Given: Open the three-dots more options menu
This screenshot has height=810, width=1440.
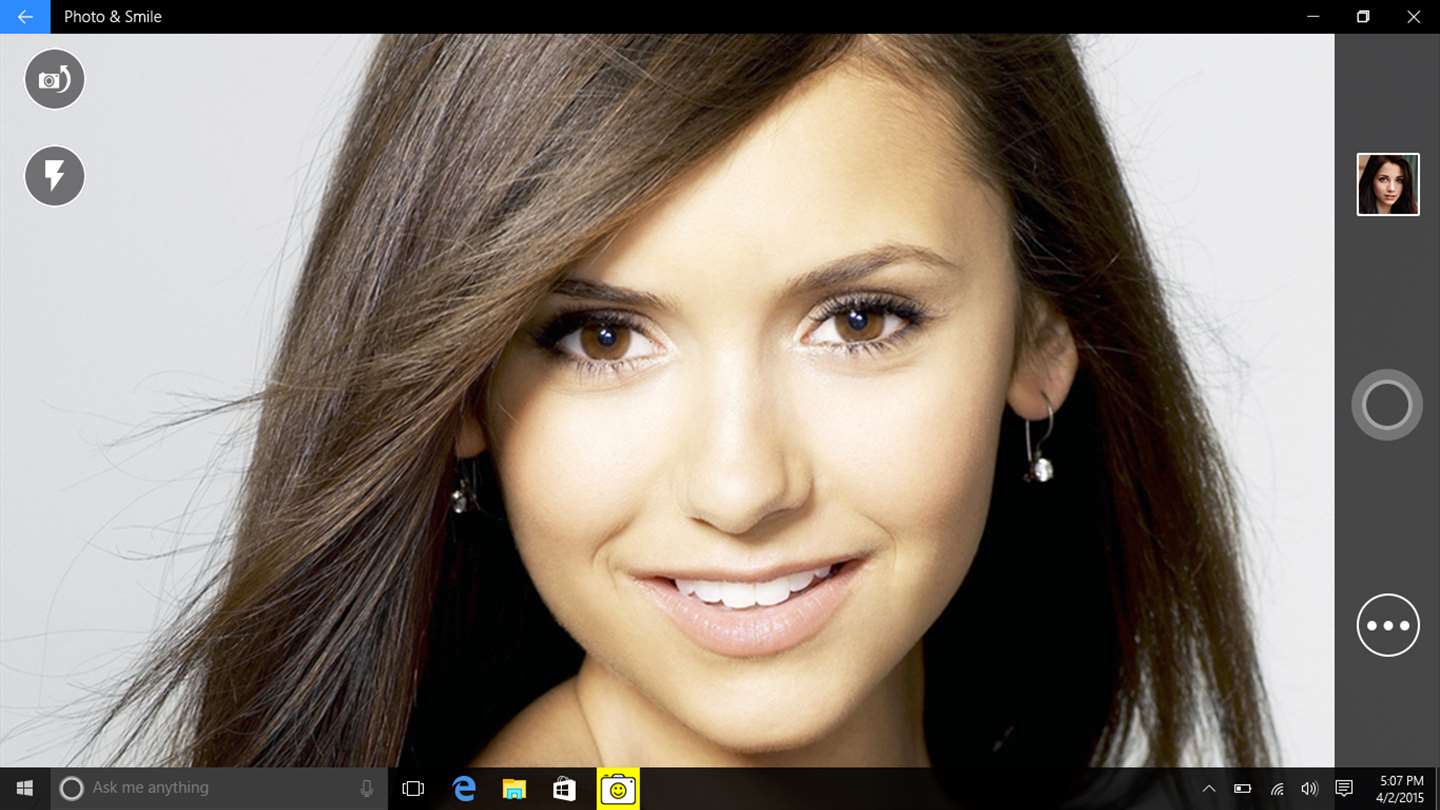Looking at the screenshot, I should (x=1388, y=625).
